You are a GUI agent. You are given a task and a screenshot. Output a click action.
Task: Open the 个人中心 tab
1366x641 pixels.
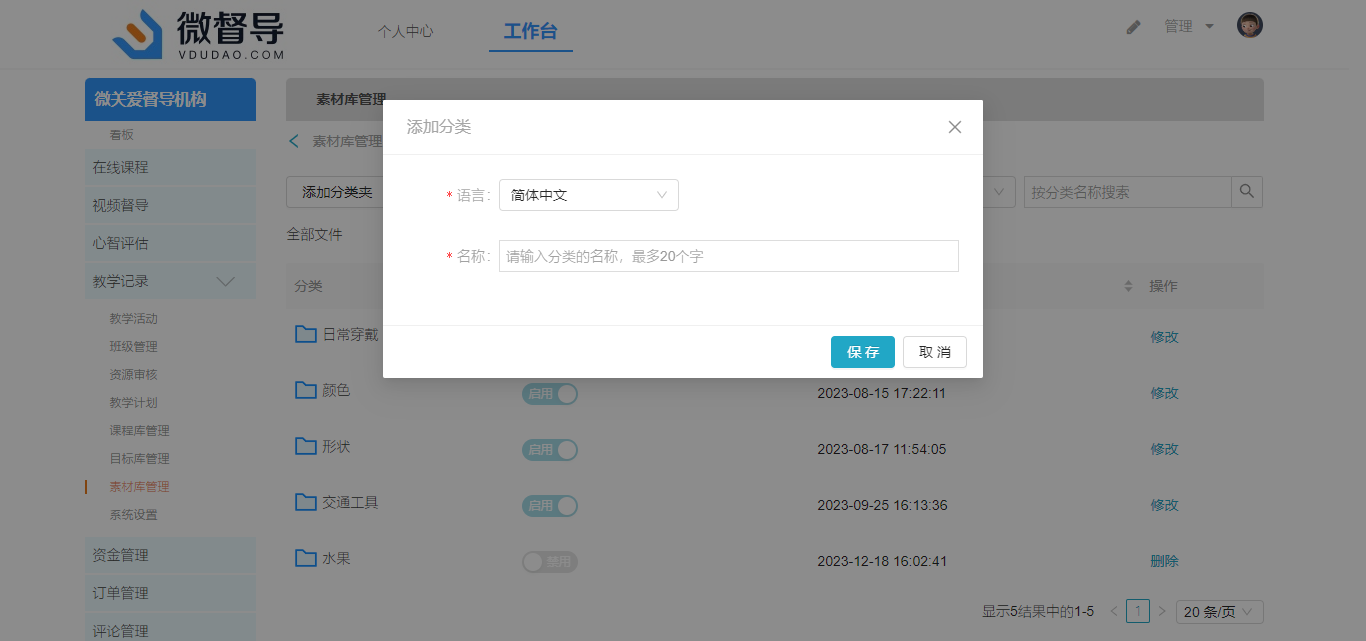[x=405, y=31]
